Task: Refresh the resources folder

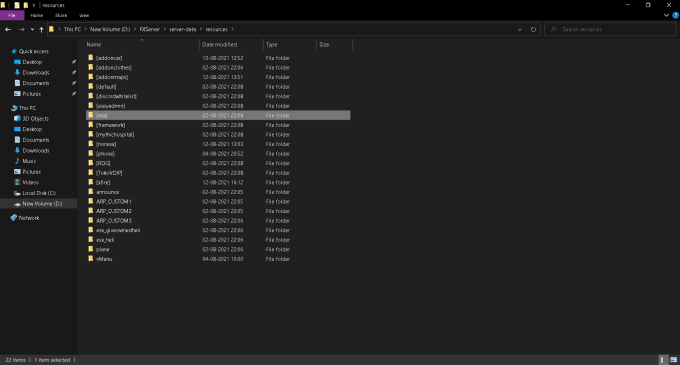Action: pyautogui.click(x=533, y=29)
